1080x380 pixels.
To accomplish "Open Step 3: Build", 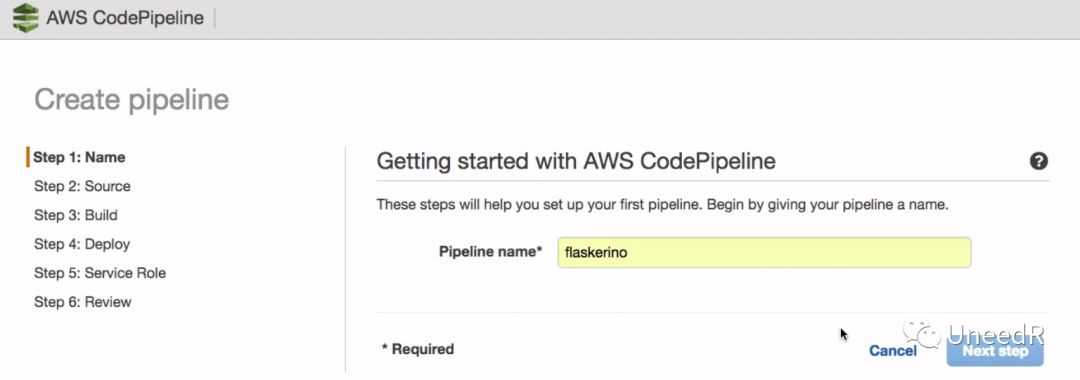I will tap(76, 215).
